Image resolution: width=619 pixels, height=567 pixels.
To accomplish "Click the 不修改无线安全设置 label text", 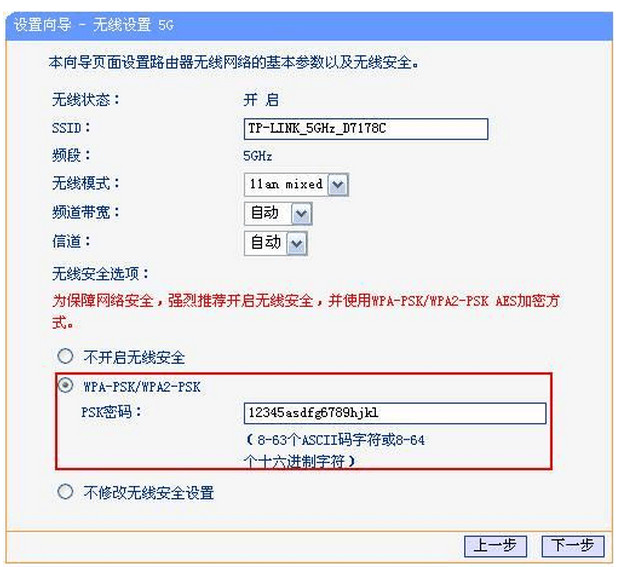I will click(x=149, y=493).
